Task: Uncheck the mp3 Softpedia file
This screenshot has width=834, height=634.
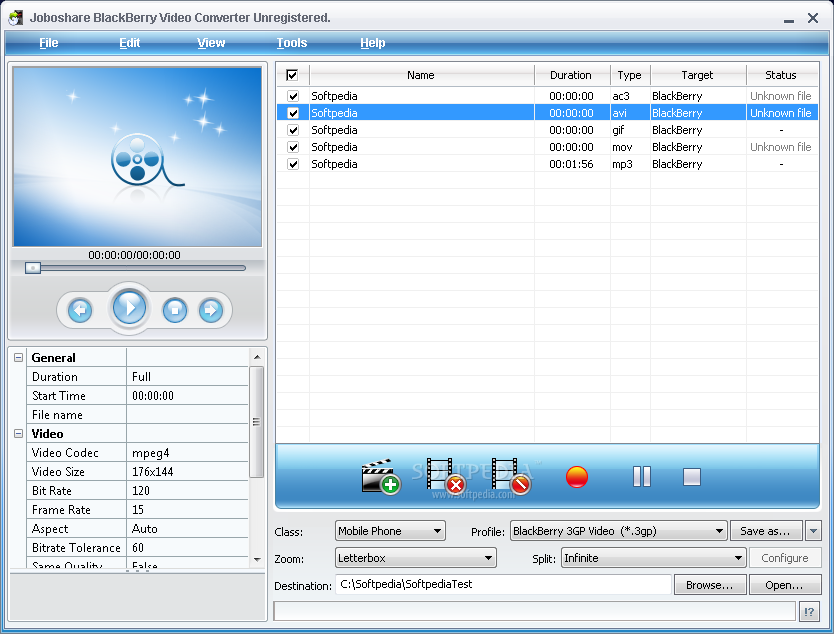Action: 293,164
